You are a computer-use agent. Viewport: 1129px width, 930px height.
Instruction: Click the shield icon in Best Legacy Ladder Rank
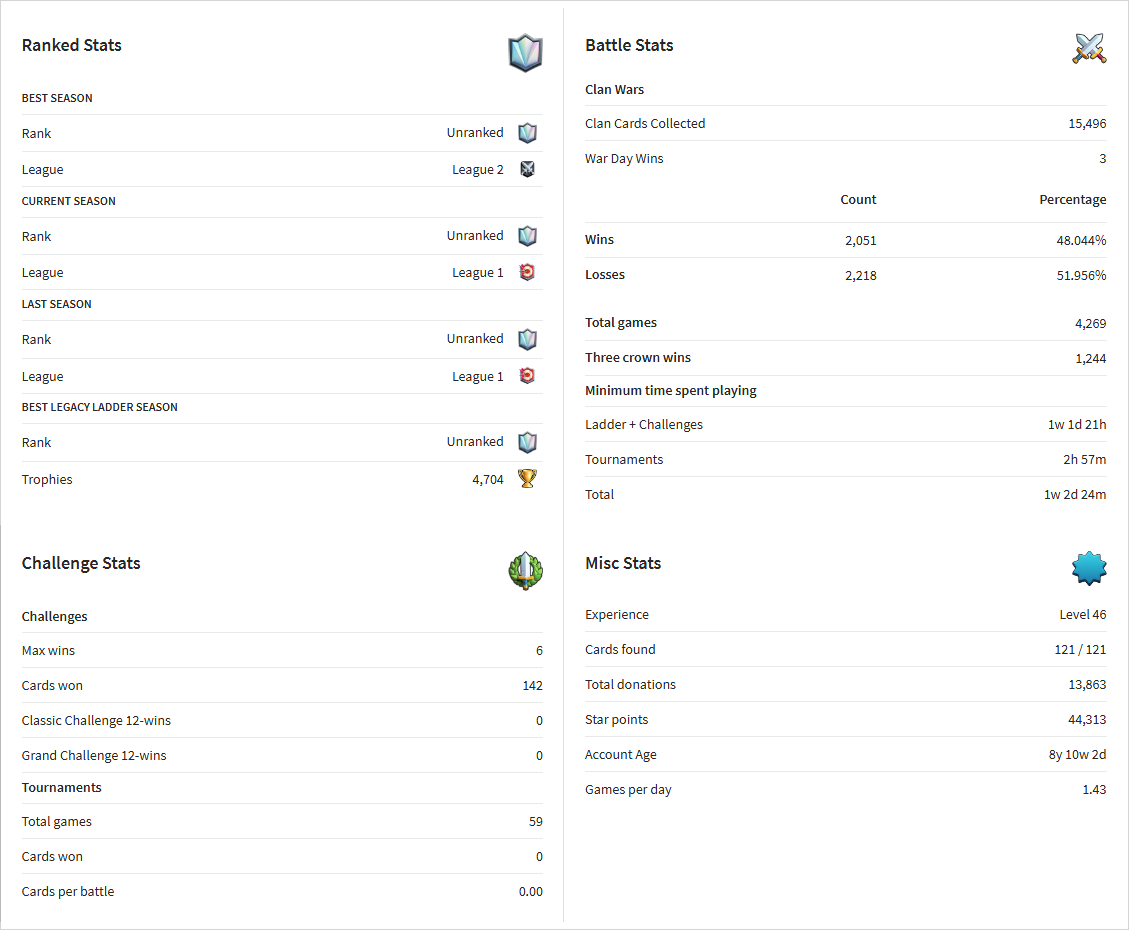click(527, 442)
